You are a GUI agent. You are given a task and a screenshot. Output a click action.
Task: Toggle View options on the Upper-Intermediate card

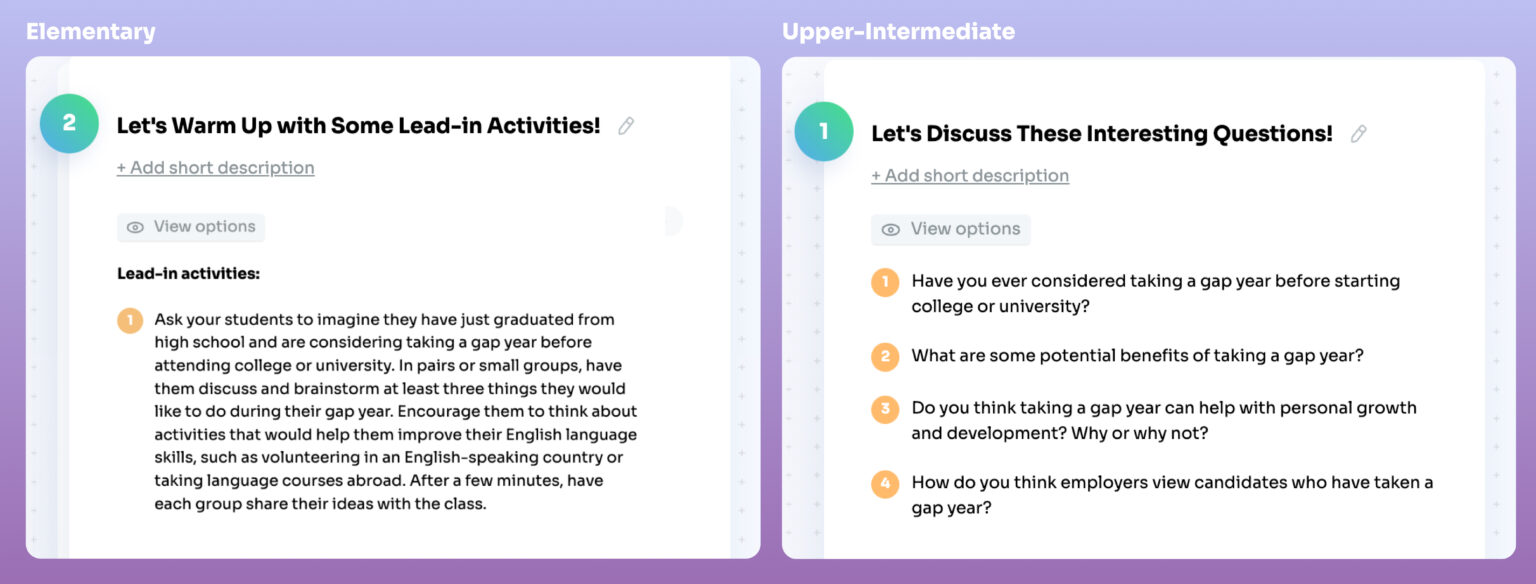(951, 229)
